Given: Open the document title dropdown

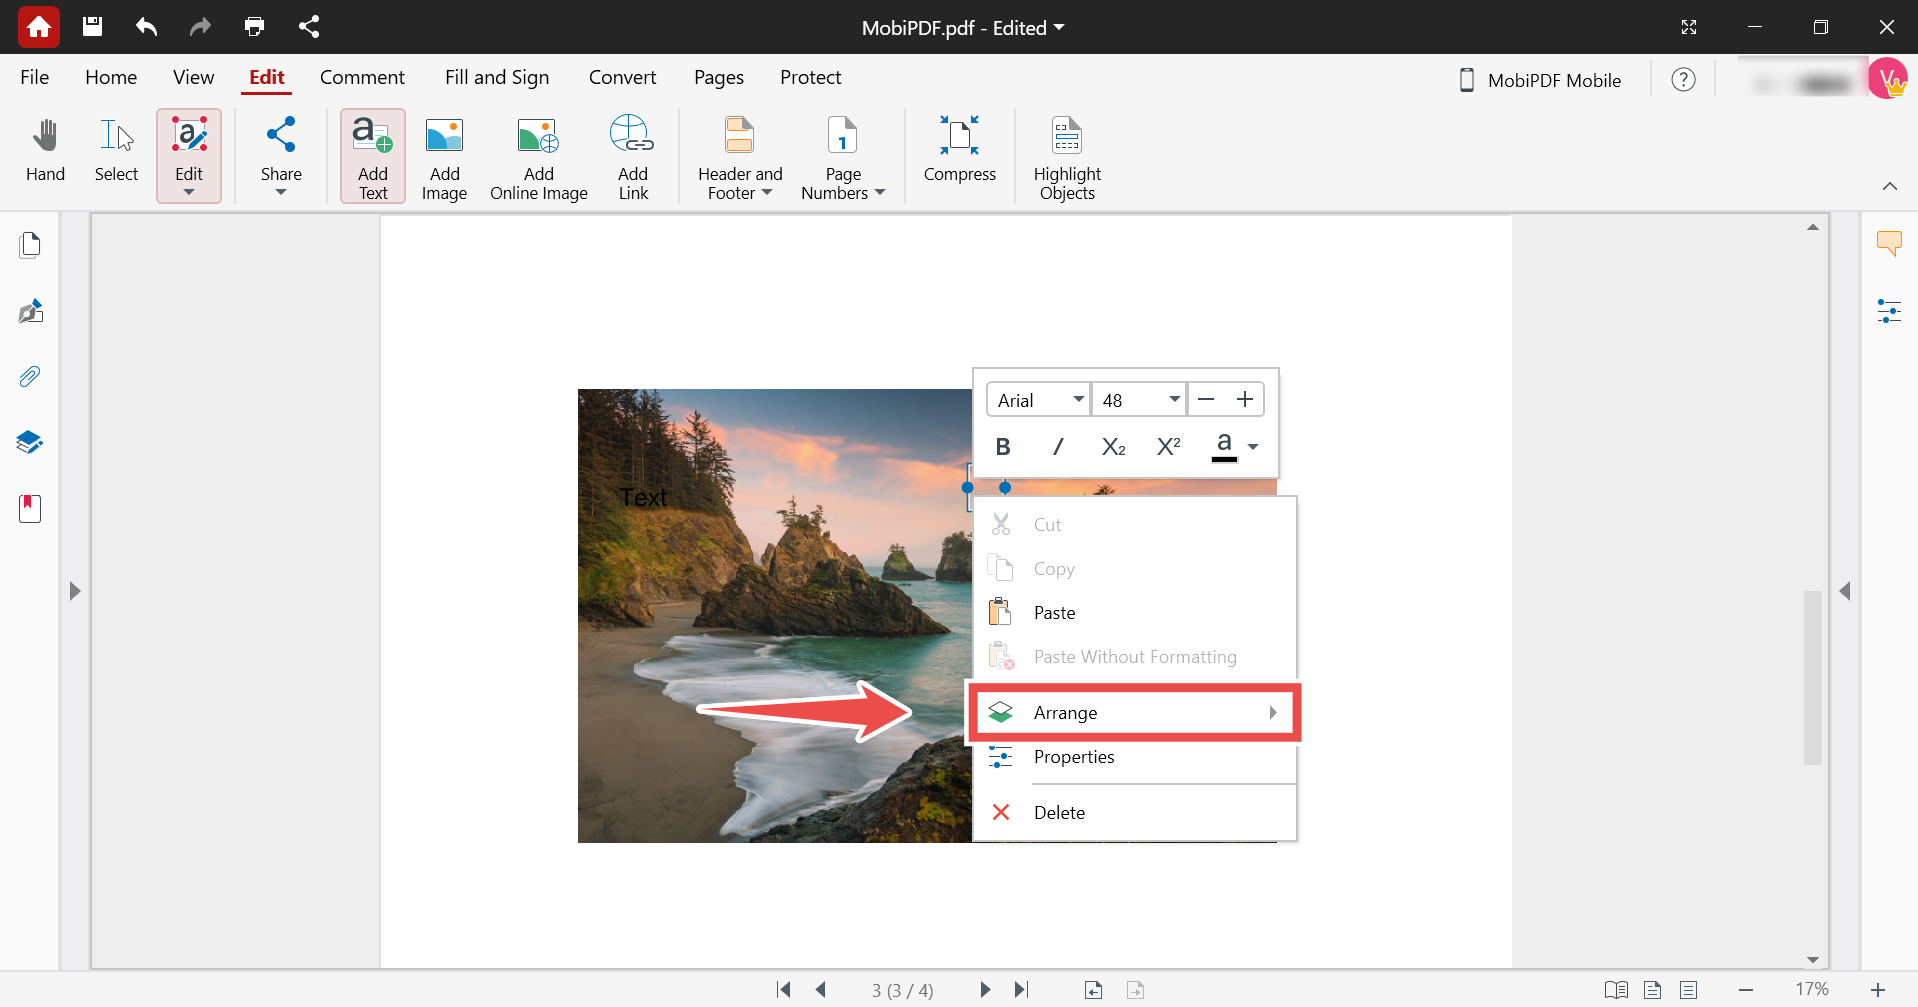Looking at the screenshot, I should point(1059,27).
